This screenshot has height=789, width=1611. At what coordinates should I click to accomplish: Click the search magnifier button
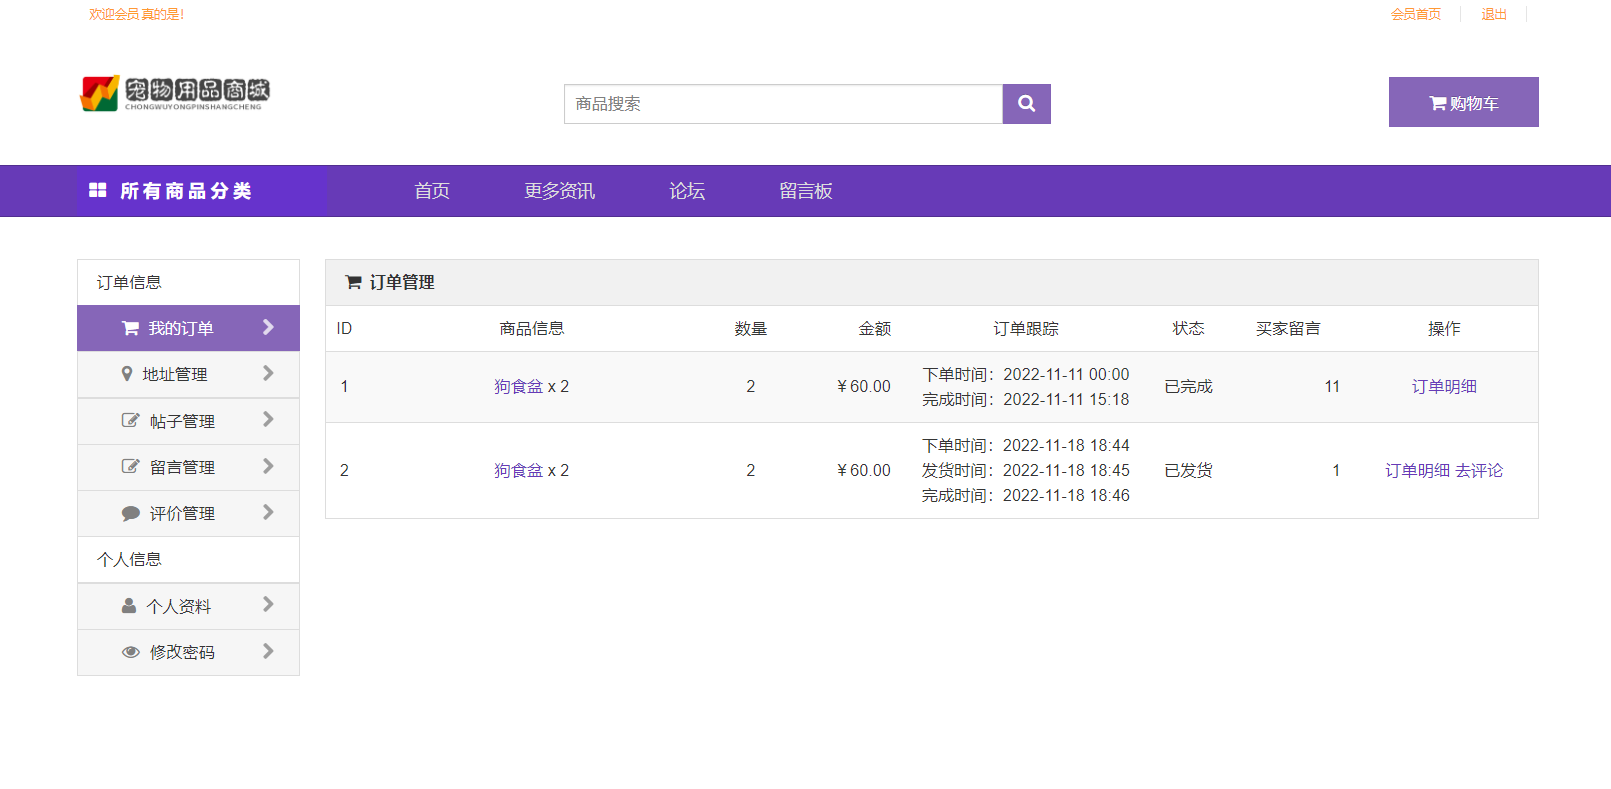[1026, 104]
